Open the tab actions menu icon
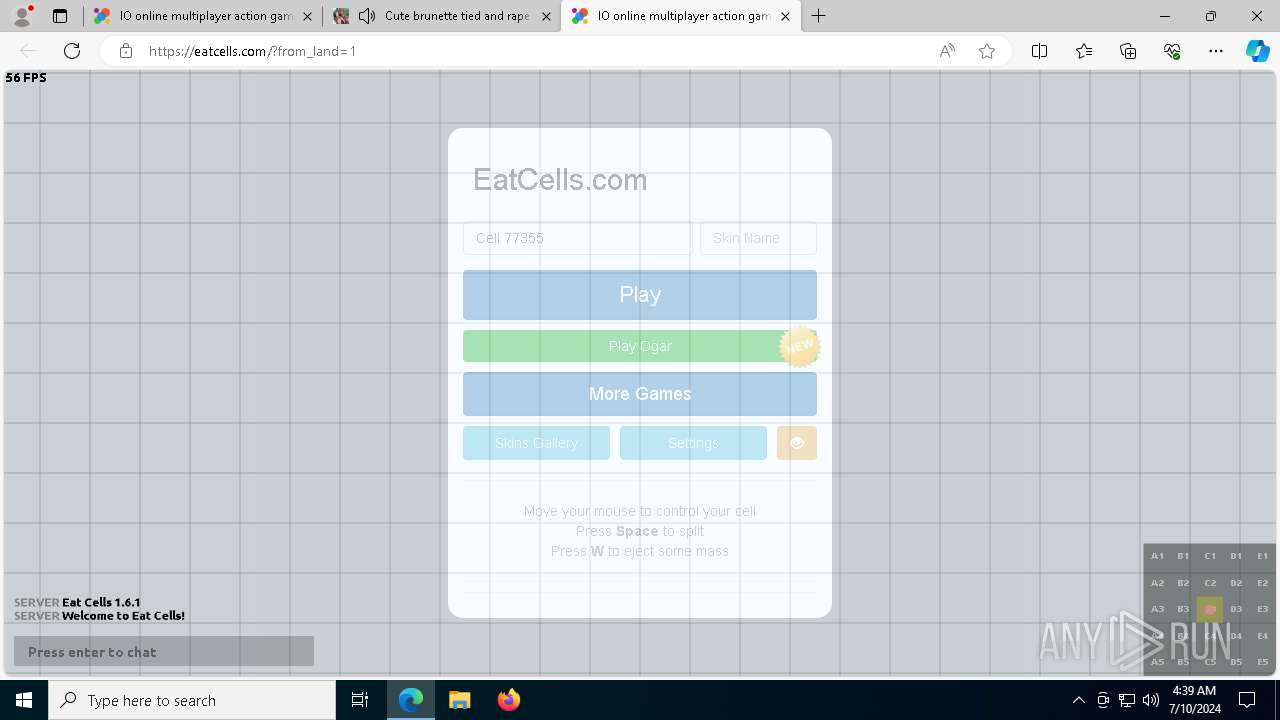 coord(60,16)
